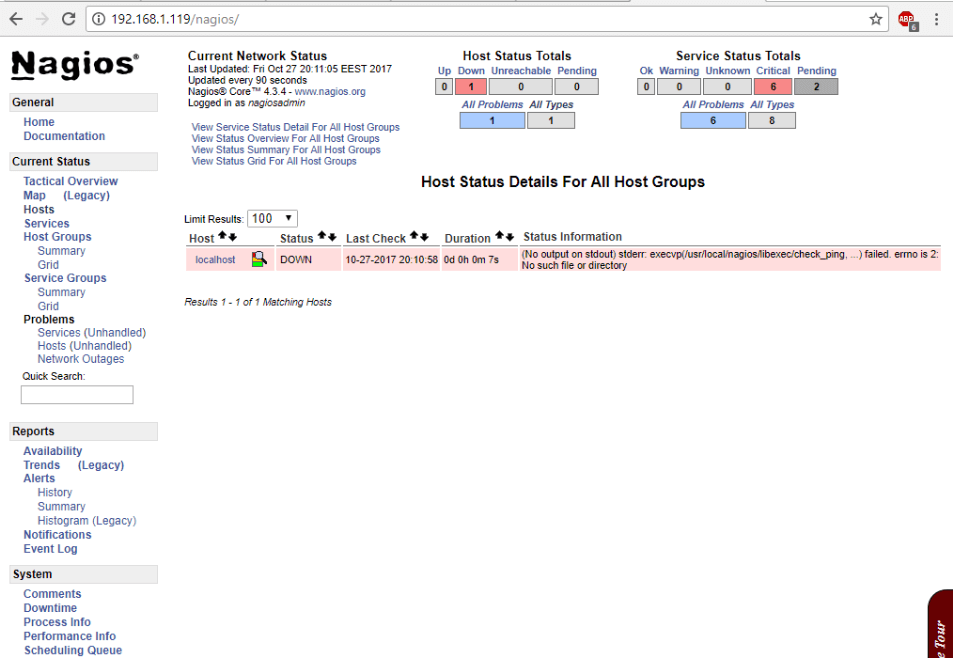Open Network Outages link
This screenshot has height=659, width=954.
[x=81, y=359]
